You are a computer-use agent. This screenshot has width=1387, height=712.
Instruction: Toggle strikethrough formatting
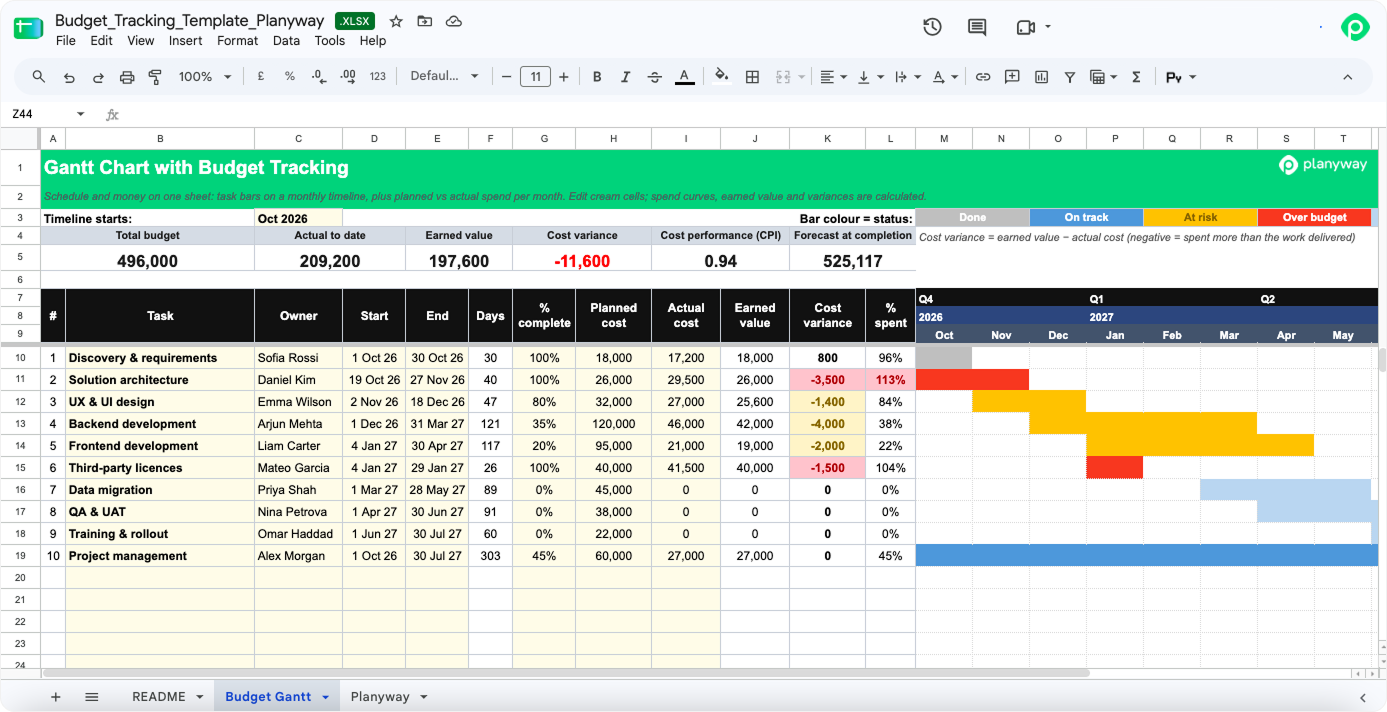point(655,77)
